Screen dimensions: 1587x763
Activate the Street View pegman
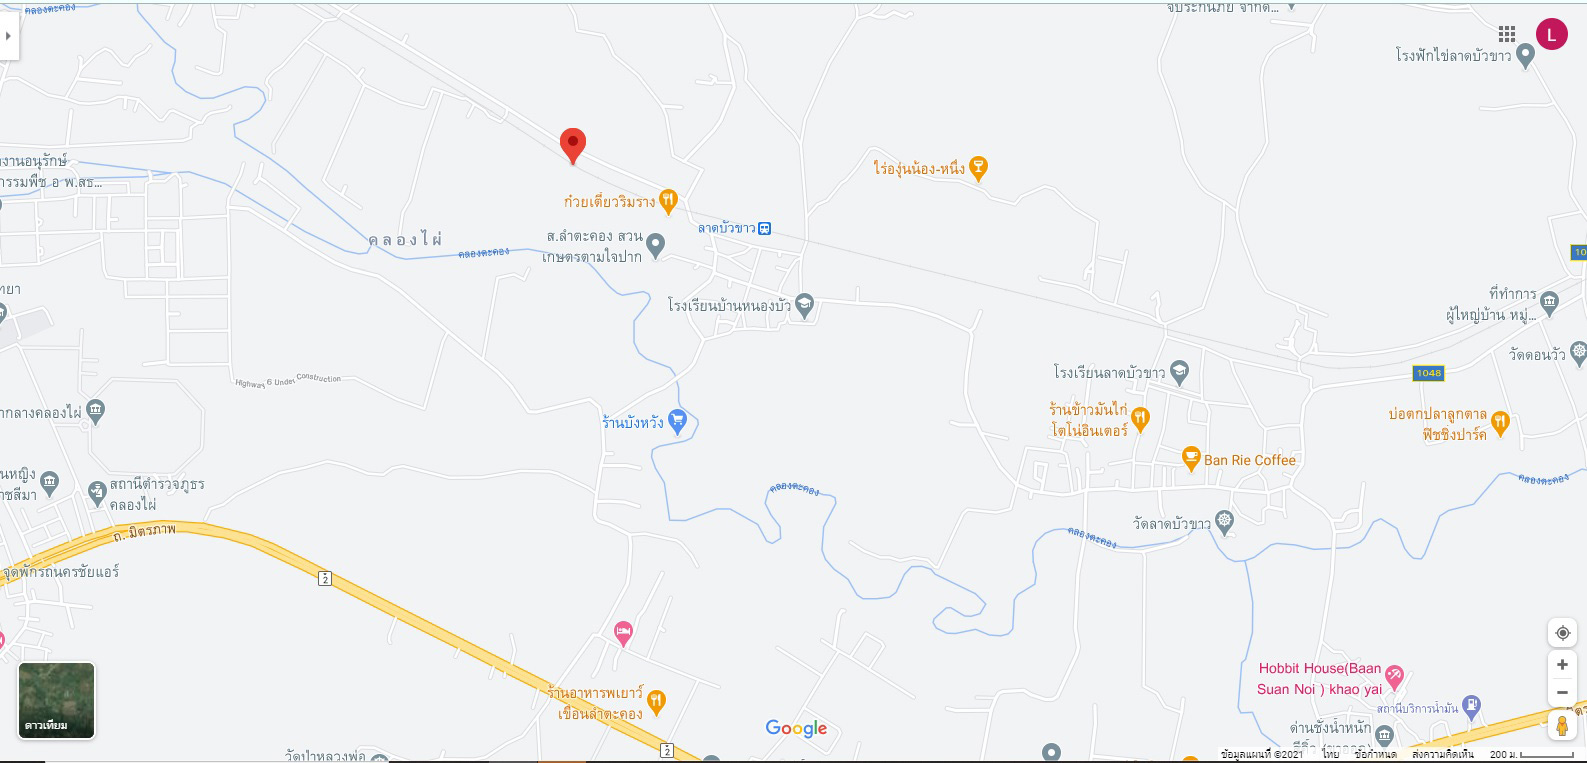1562,726
